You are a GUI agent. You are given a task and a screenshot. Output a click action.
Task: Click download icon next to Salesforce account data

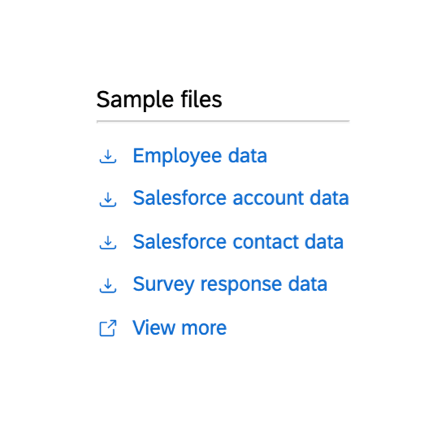[x=108, y=199]
